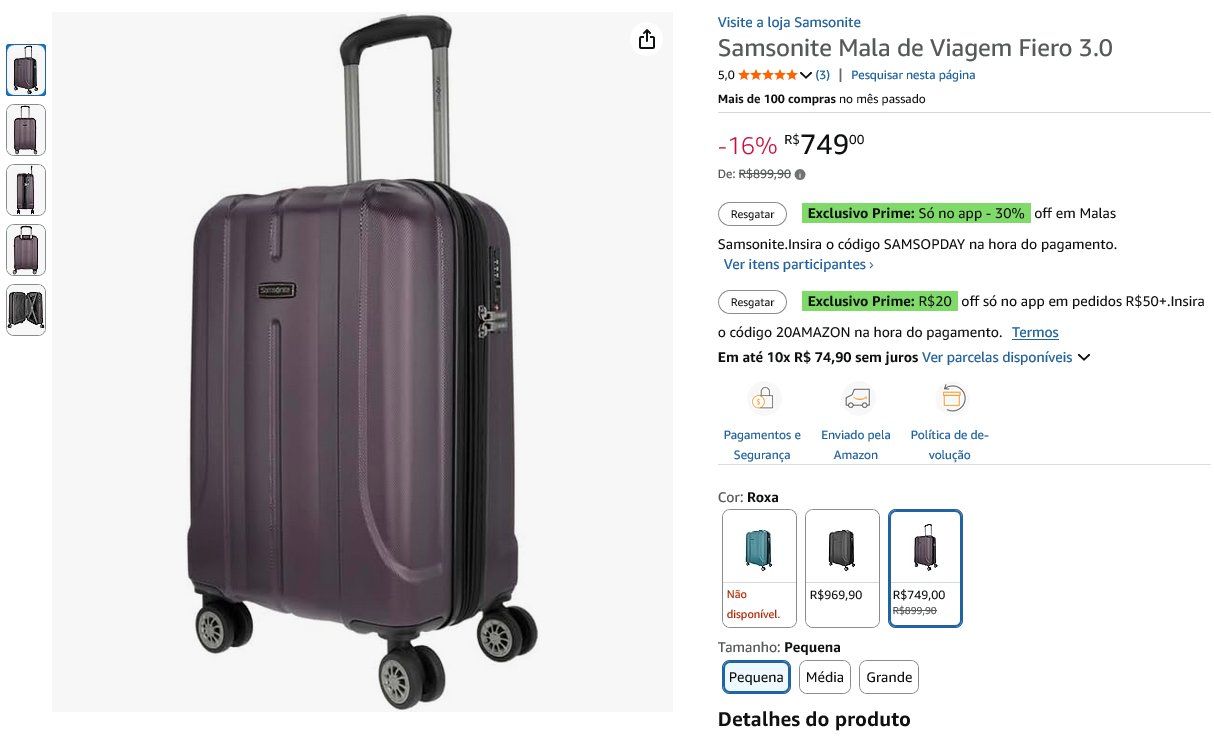Click the Enviado pela Amazon truck icon

[x=856, y=399]
